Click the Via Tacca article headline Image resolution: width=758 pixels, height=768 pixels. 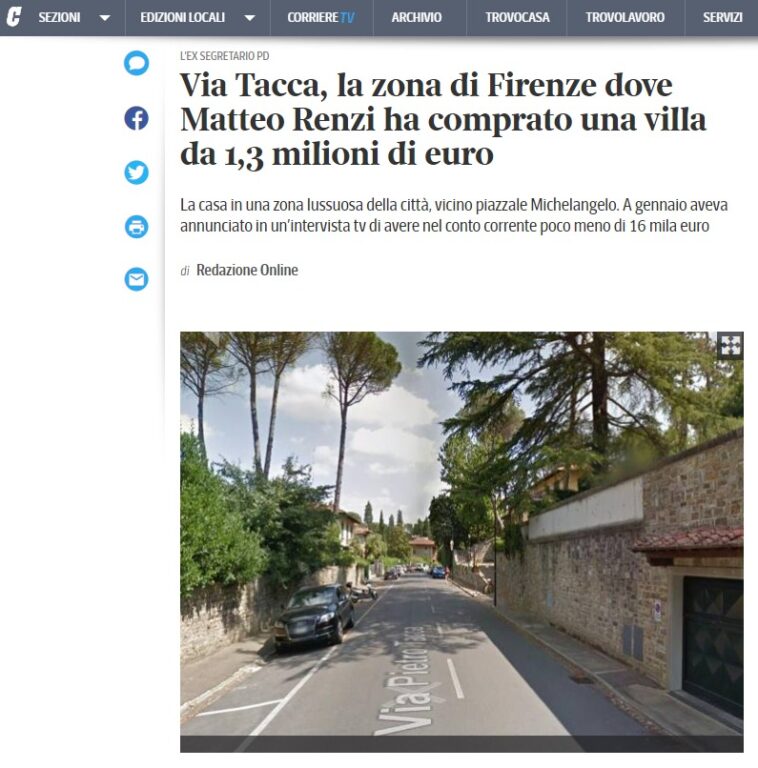443,120
